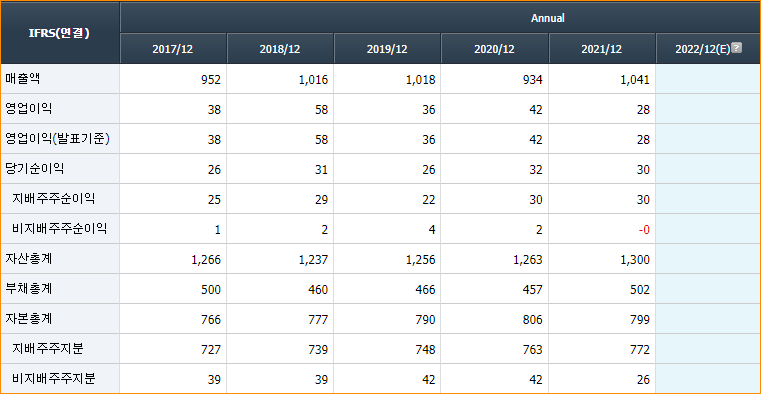Click the 1,018 revenue value
Viewport: 761px width, 394px height.
coord(421,80)
